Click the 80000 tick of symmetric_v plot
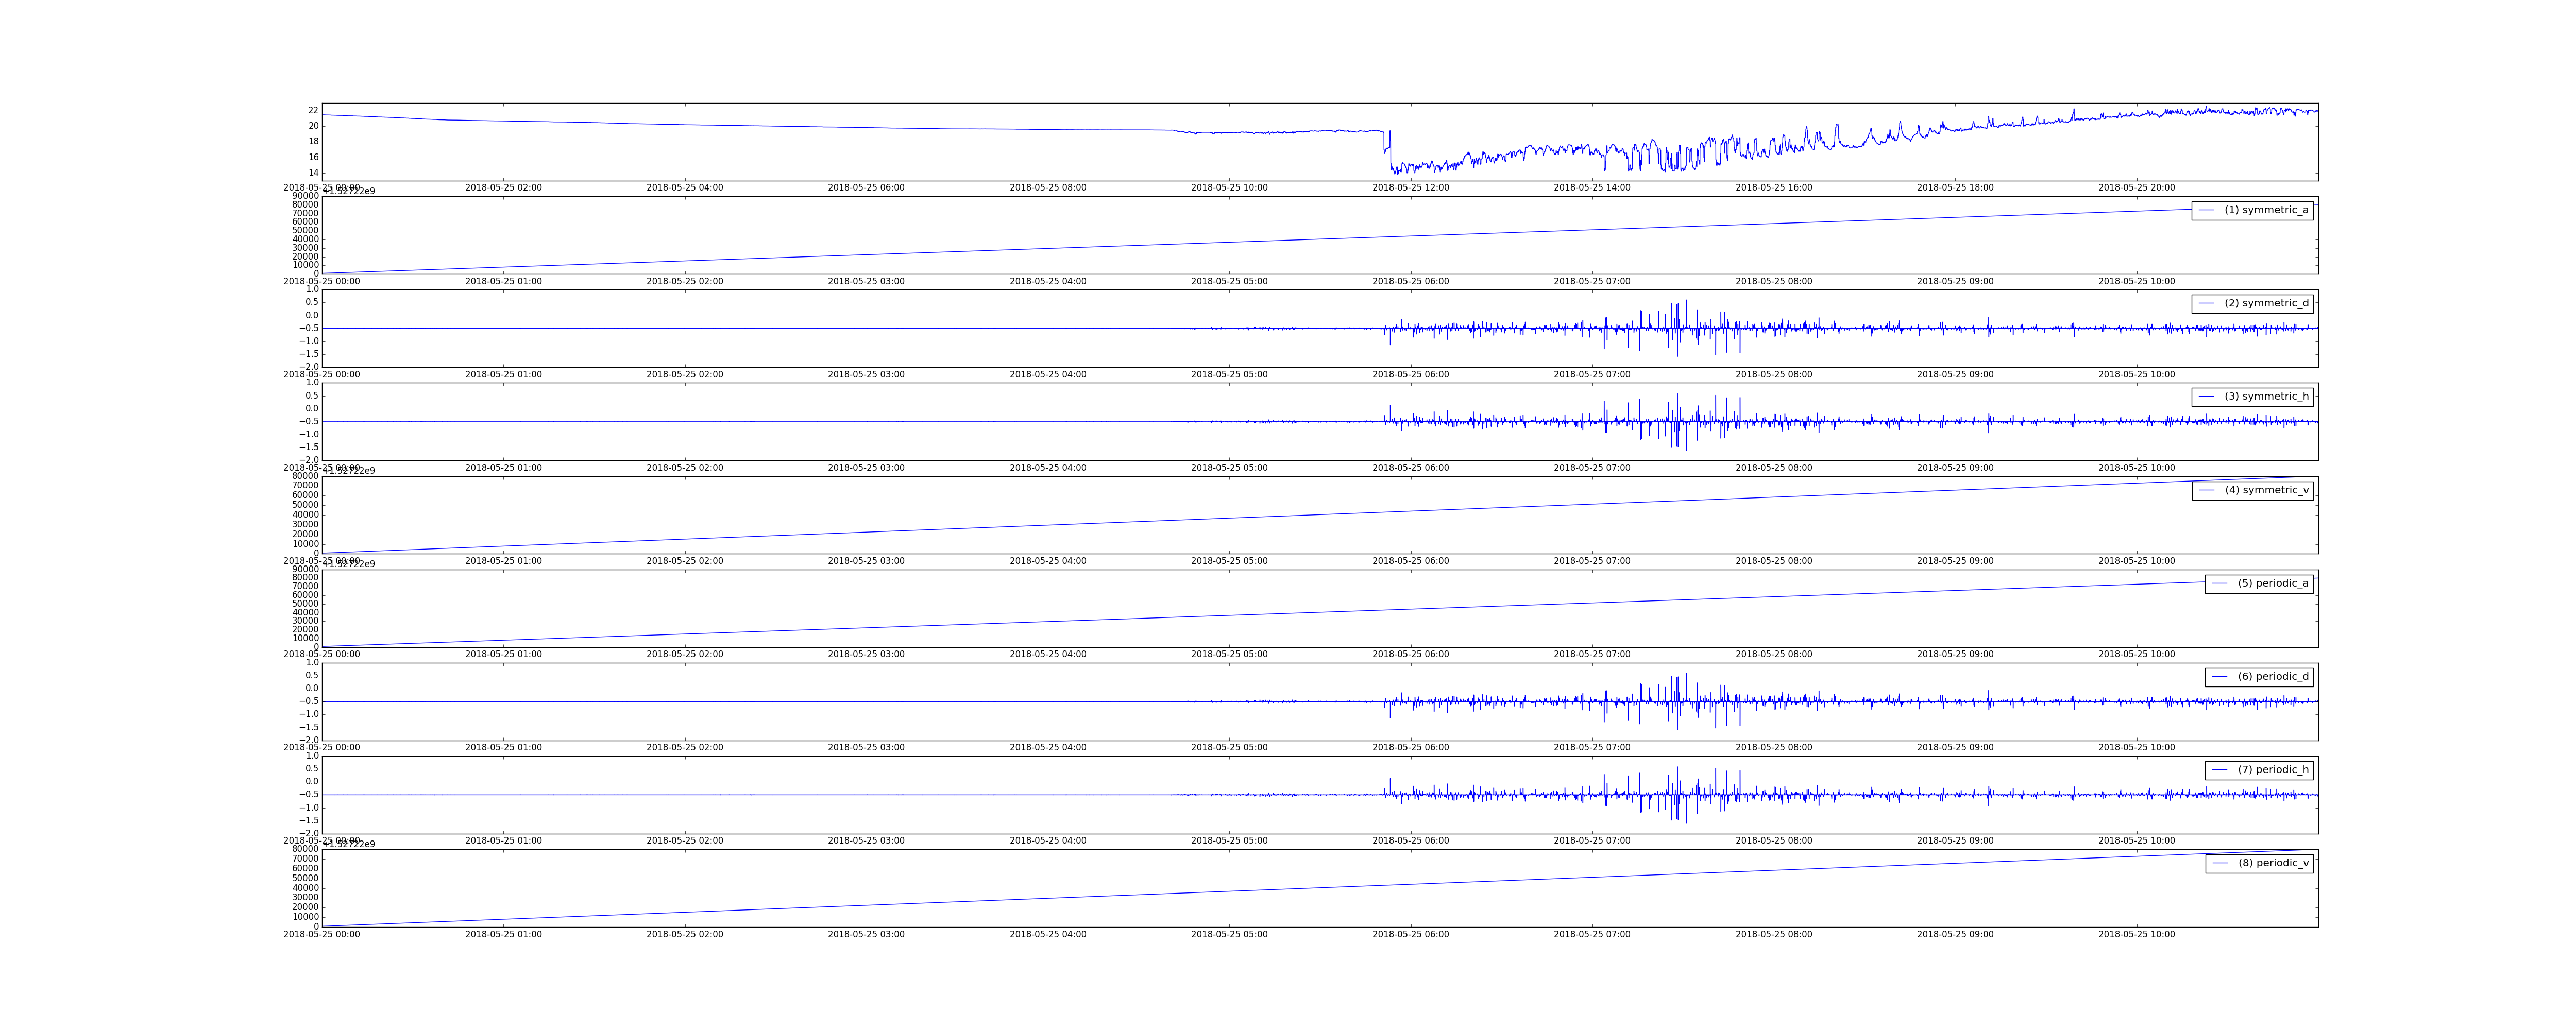2576x1030 pixels. [305, 476]
